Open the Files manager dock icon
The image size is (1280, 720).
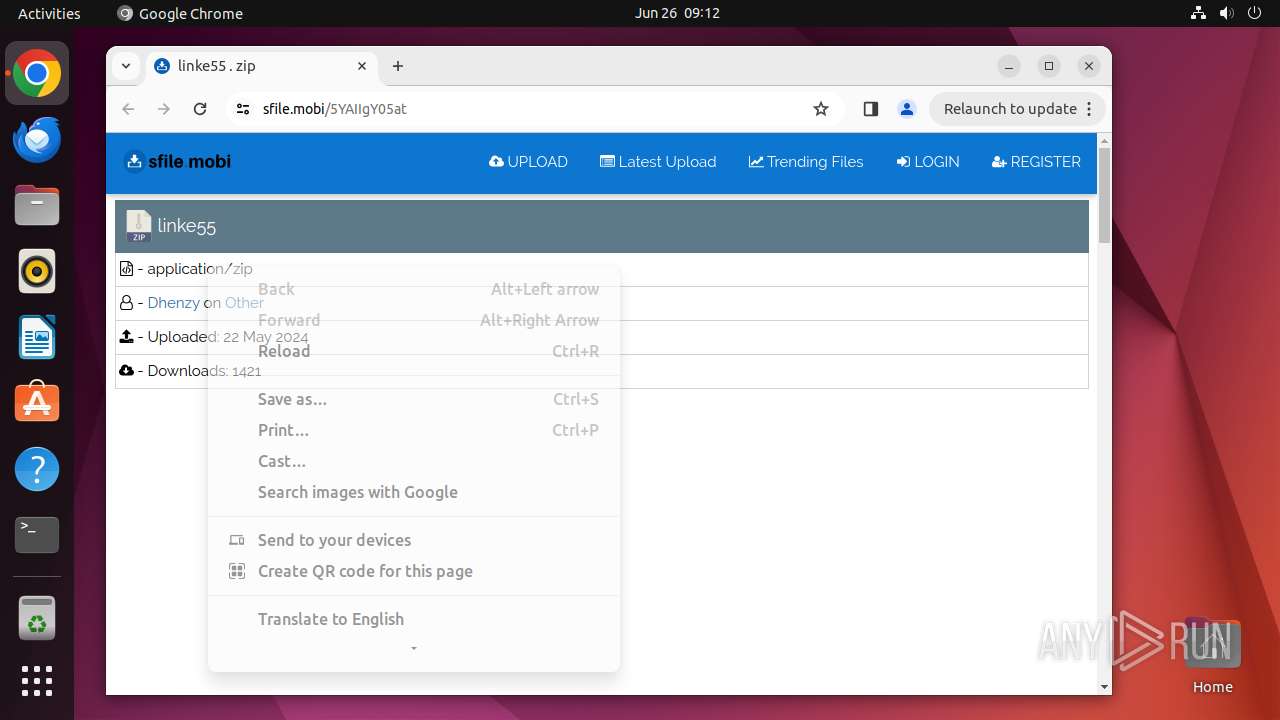click(x=37, y=206)
